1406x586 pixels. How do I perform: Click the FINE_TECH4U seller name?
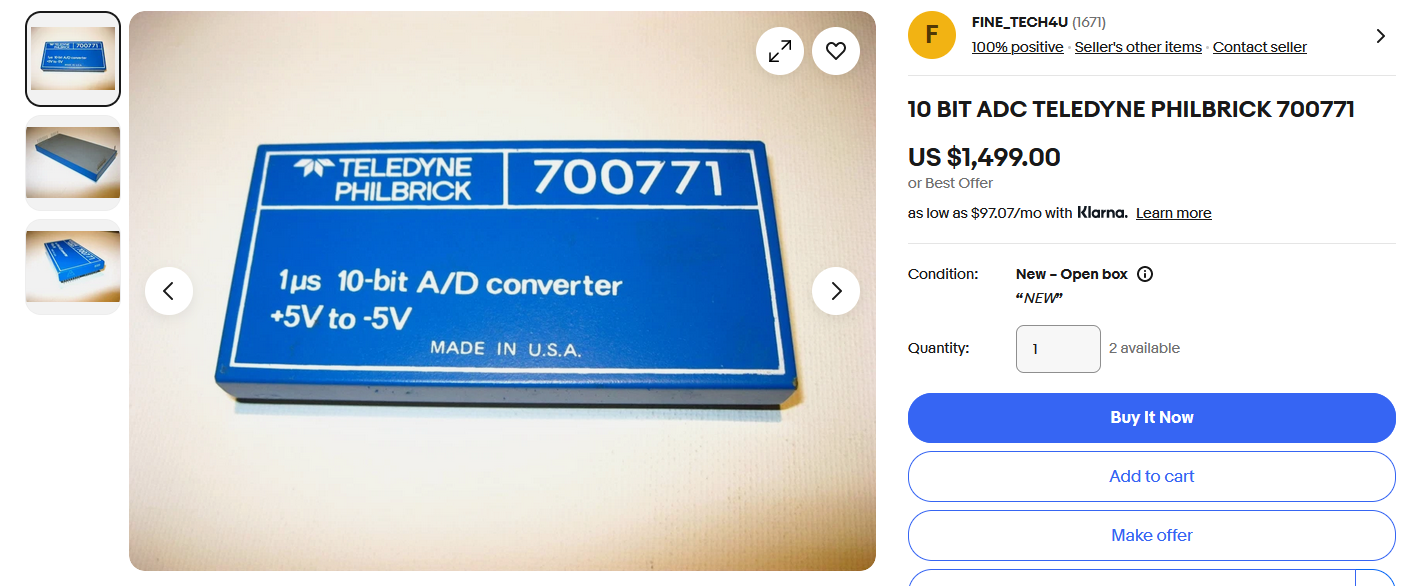click(x=1020, y=22)
